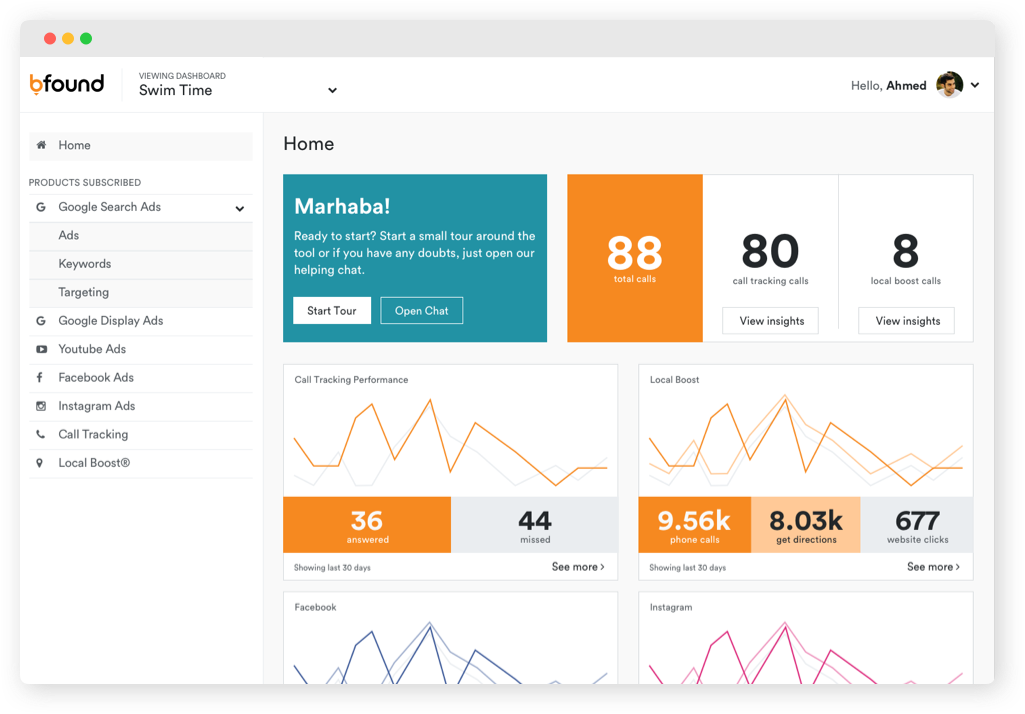Click the 80 call tracking calls figure
1025x714 pixels.
click(x=770, y=252)
